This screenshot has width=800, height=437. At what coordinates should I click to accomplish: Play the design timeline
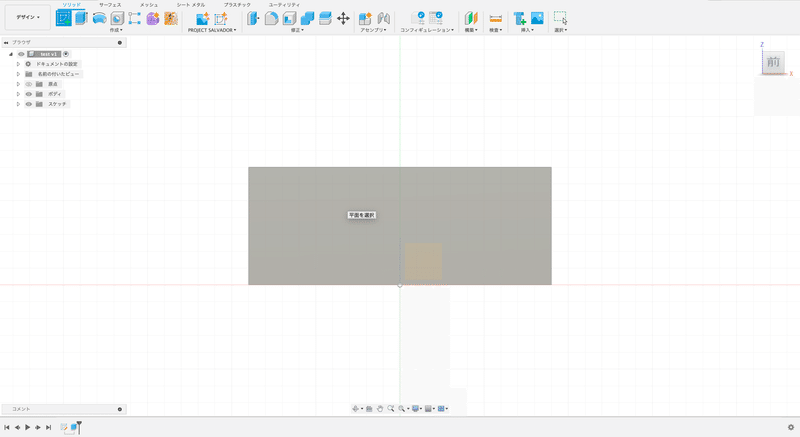(x=28, y=427)
